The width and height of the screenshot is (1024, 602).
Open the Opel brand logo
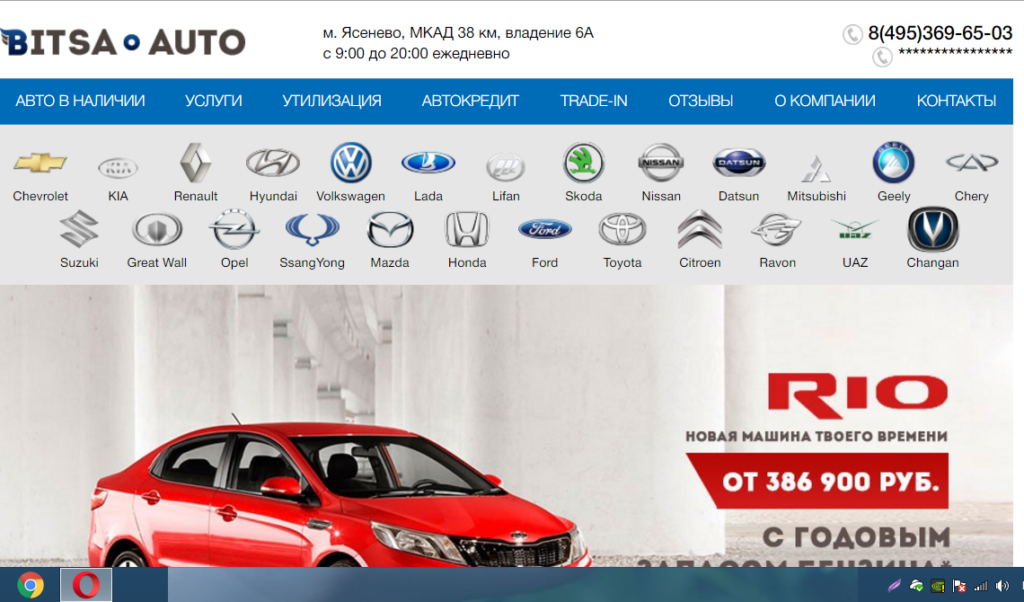234,229
